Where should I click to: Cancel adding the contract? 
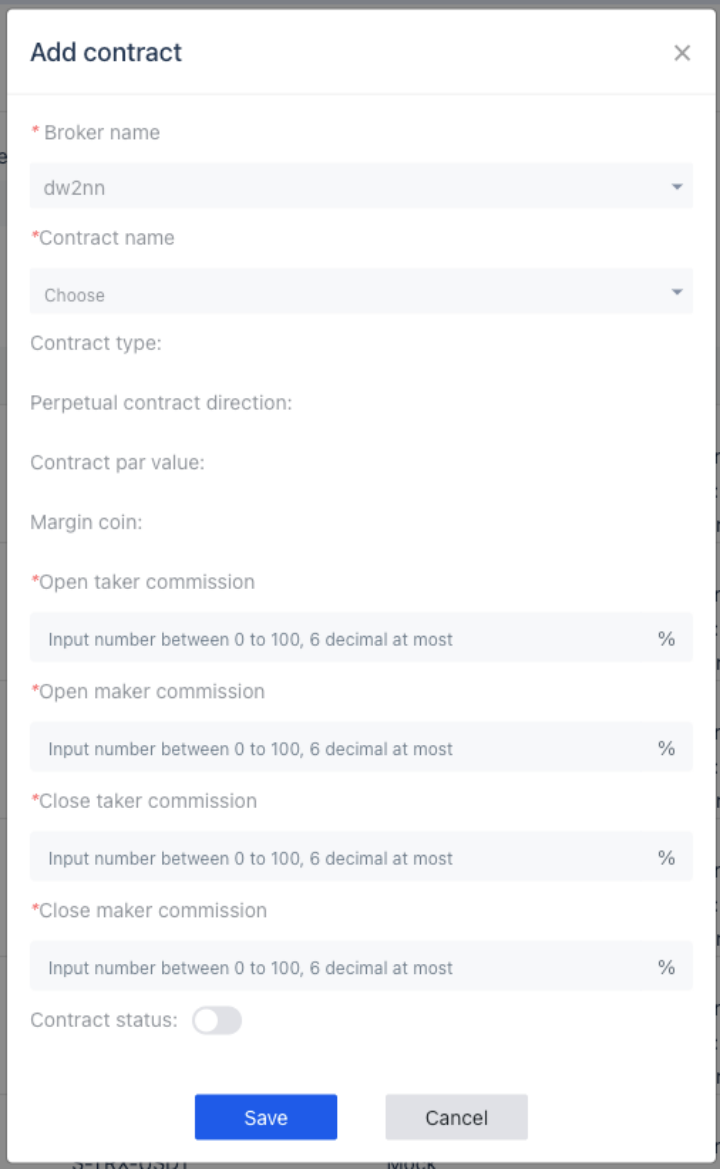(x=456, y=1117)
